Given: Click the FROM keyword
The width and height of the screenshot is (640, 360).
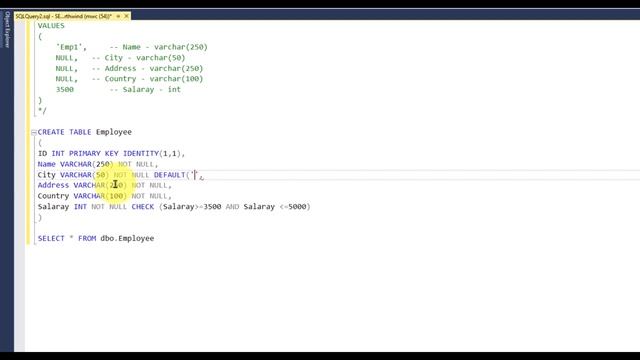Looking at the screenshot, I should [x=87, y=238].
